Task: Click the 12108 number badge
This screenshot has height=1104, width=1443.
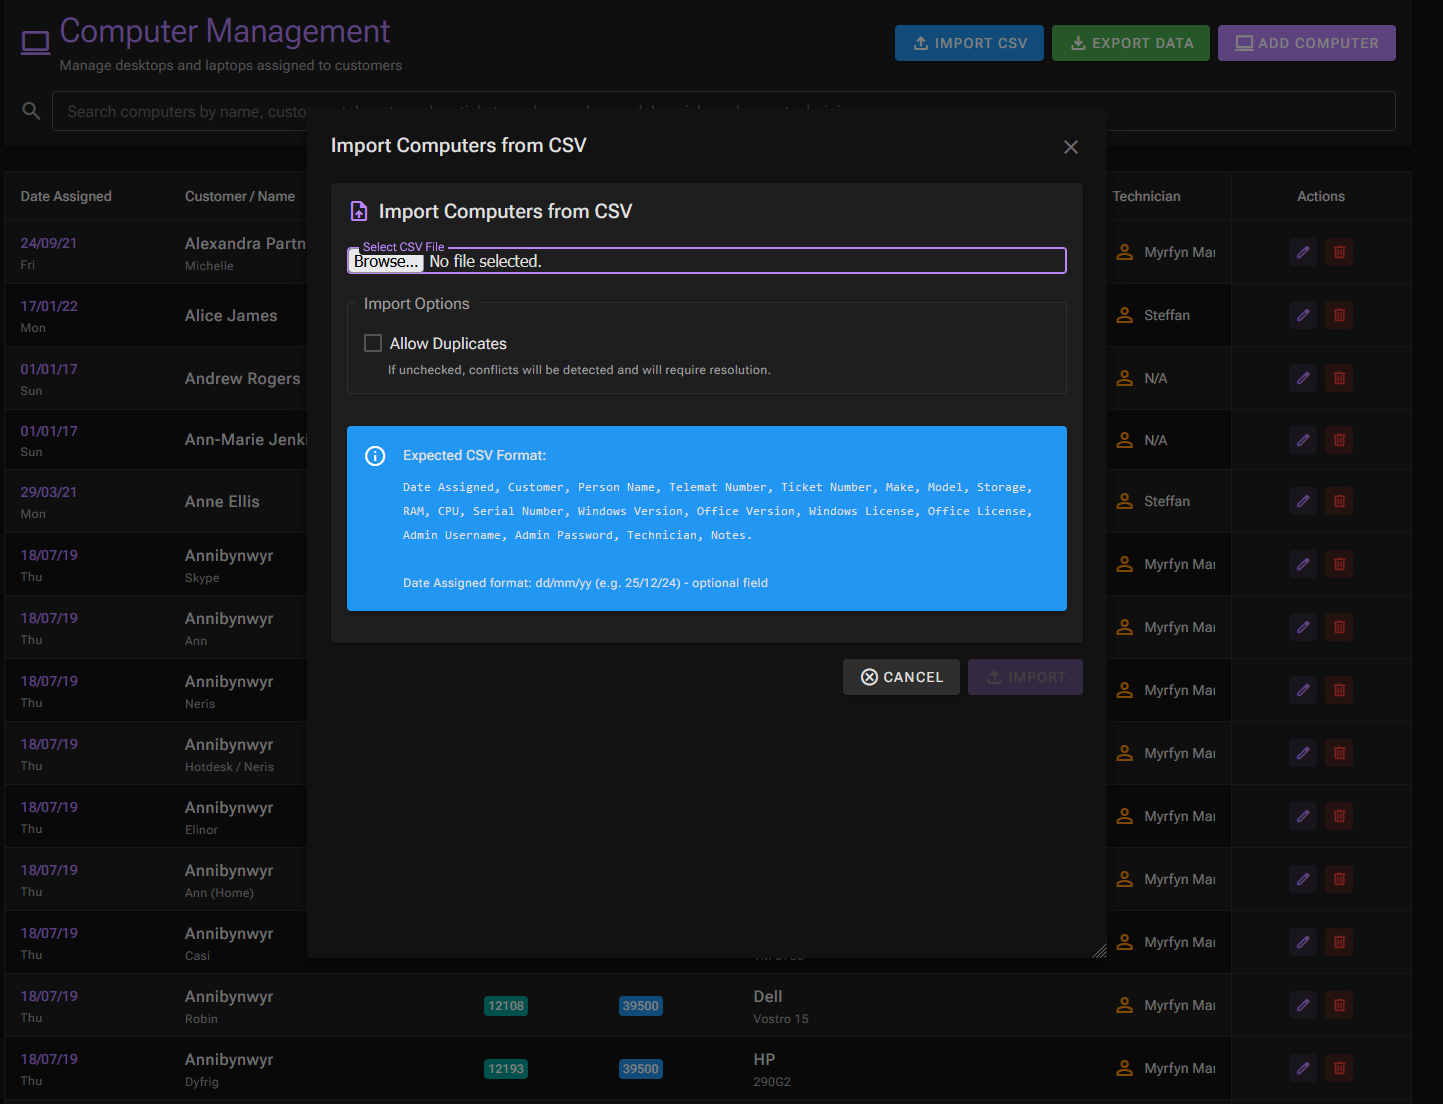Action: click(x=505, y=1005)
